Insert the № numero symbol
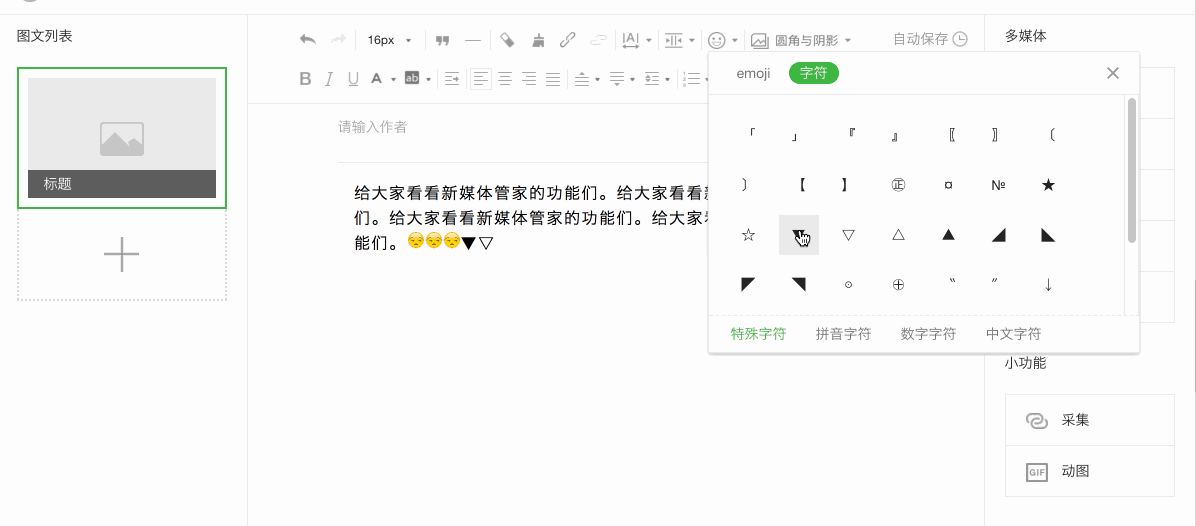 (x=998, y=184)
